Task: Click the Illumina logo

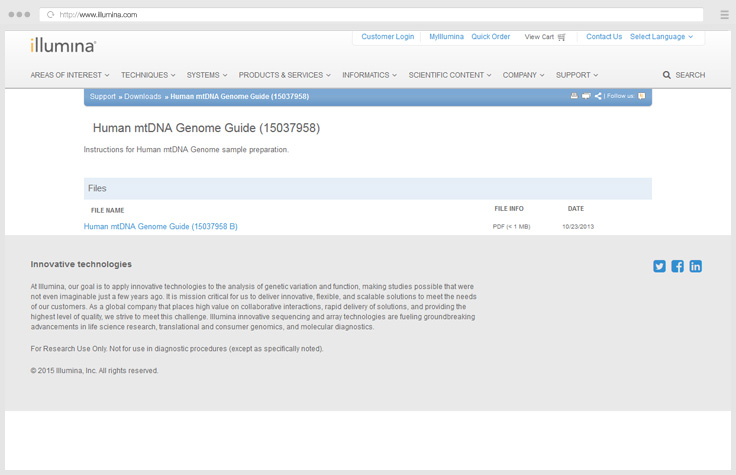Action: [63, 45]
